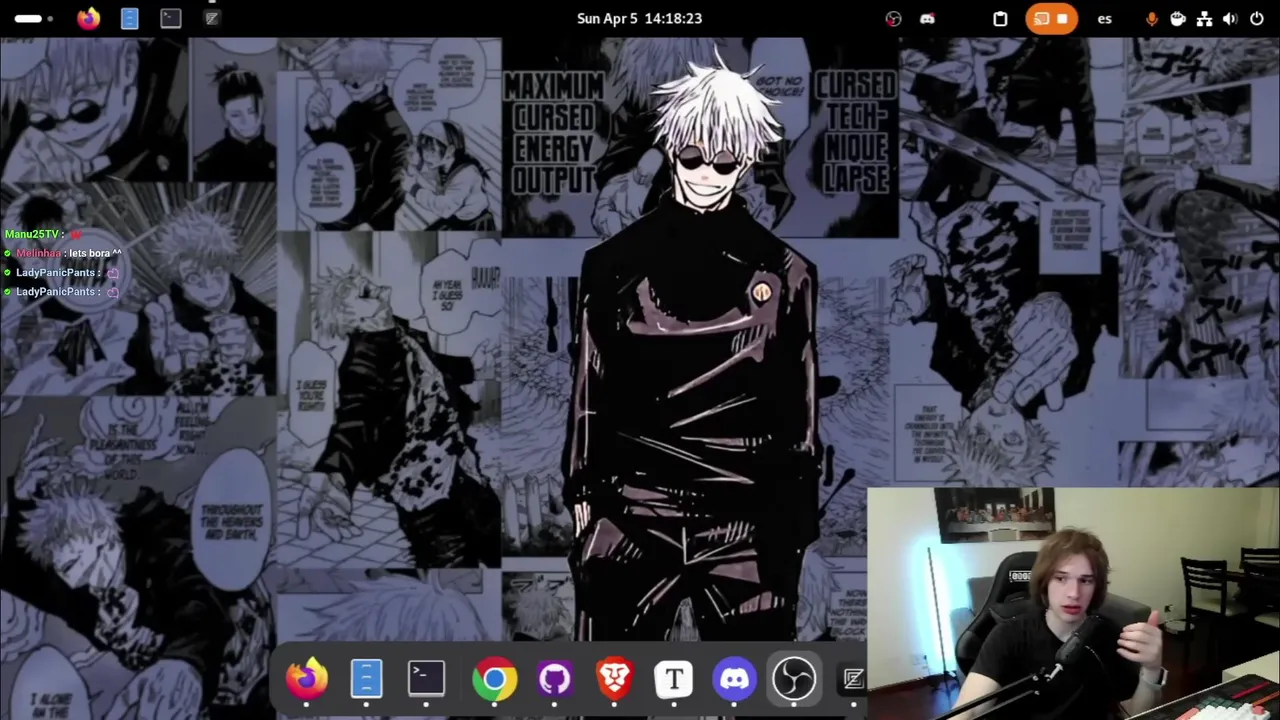Open Discord from the dock
The height and width of the screenshot is (720, 1280).
tap(734, 679)
